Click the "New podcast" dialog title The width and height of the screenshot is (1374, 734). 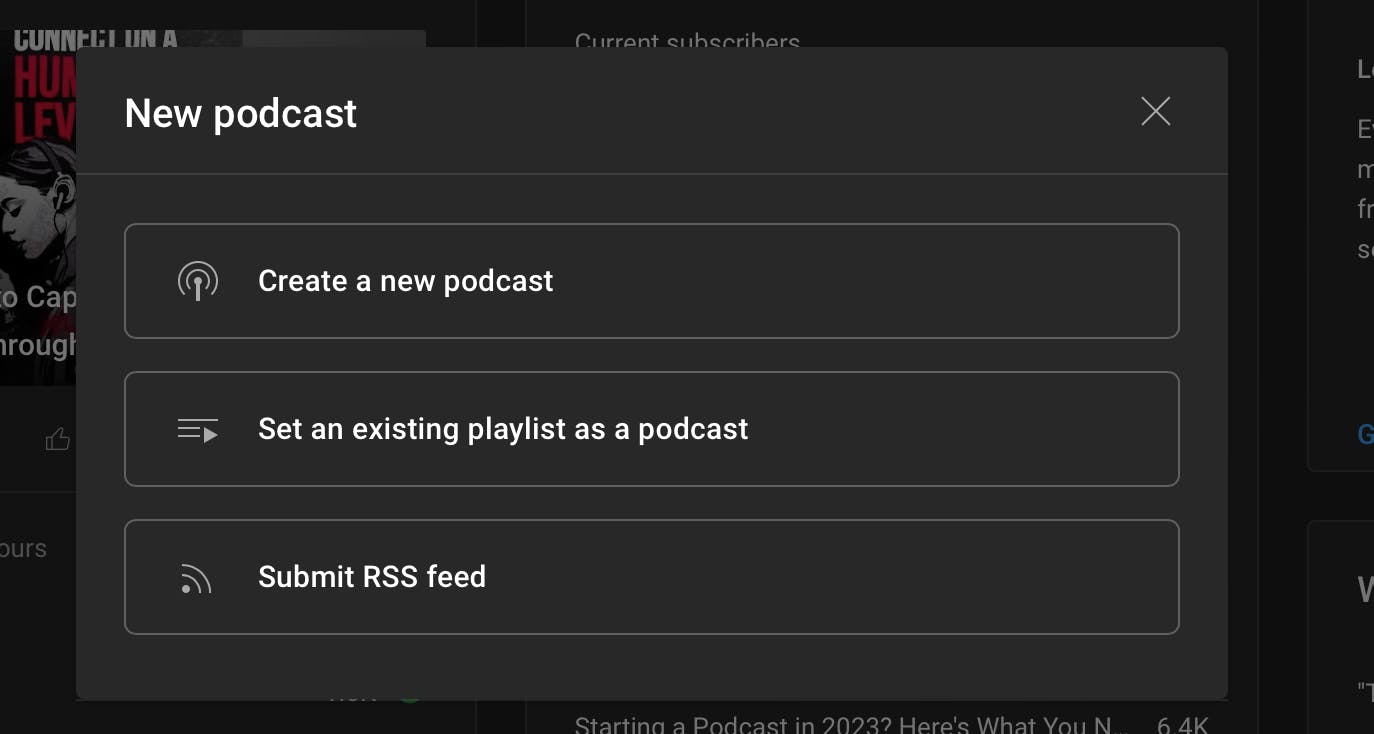point(240,113)
